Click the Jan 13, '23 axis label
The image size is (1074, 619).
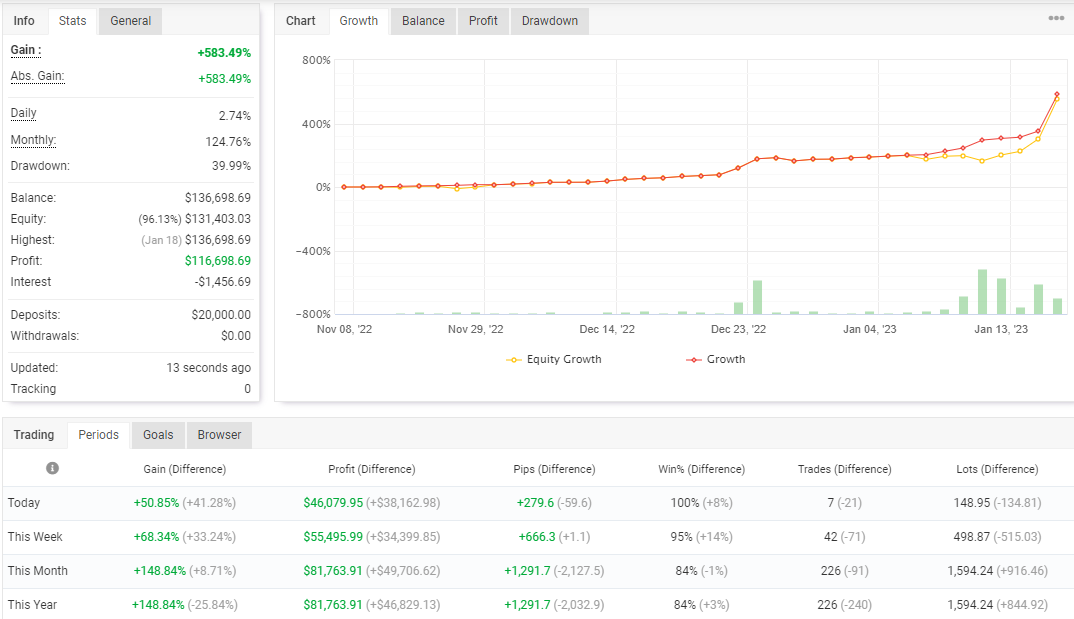coord(1001,329)
